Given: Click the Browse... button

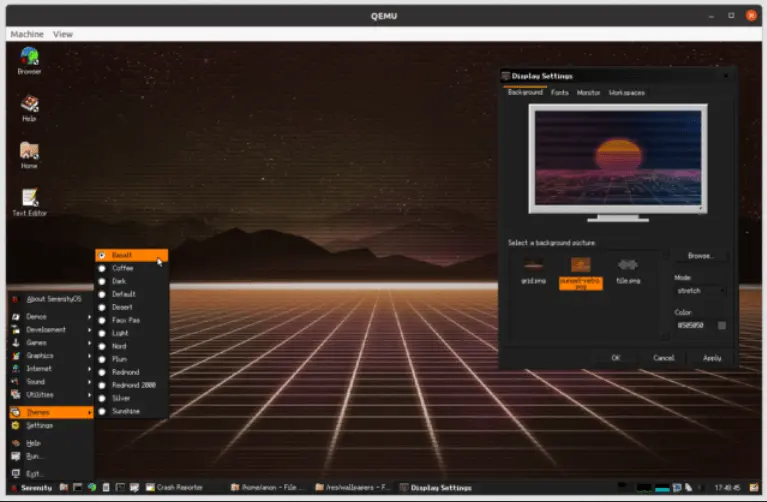Looking at the screenshot, I should tap(700, 256).
